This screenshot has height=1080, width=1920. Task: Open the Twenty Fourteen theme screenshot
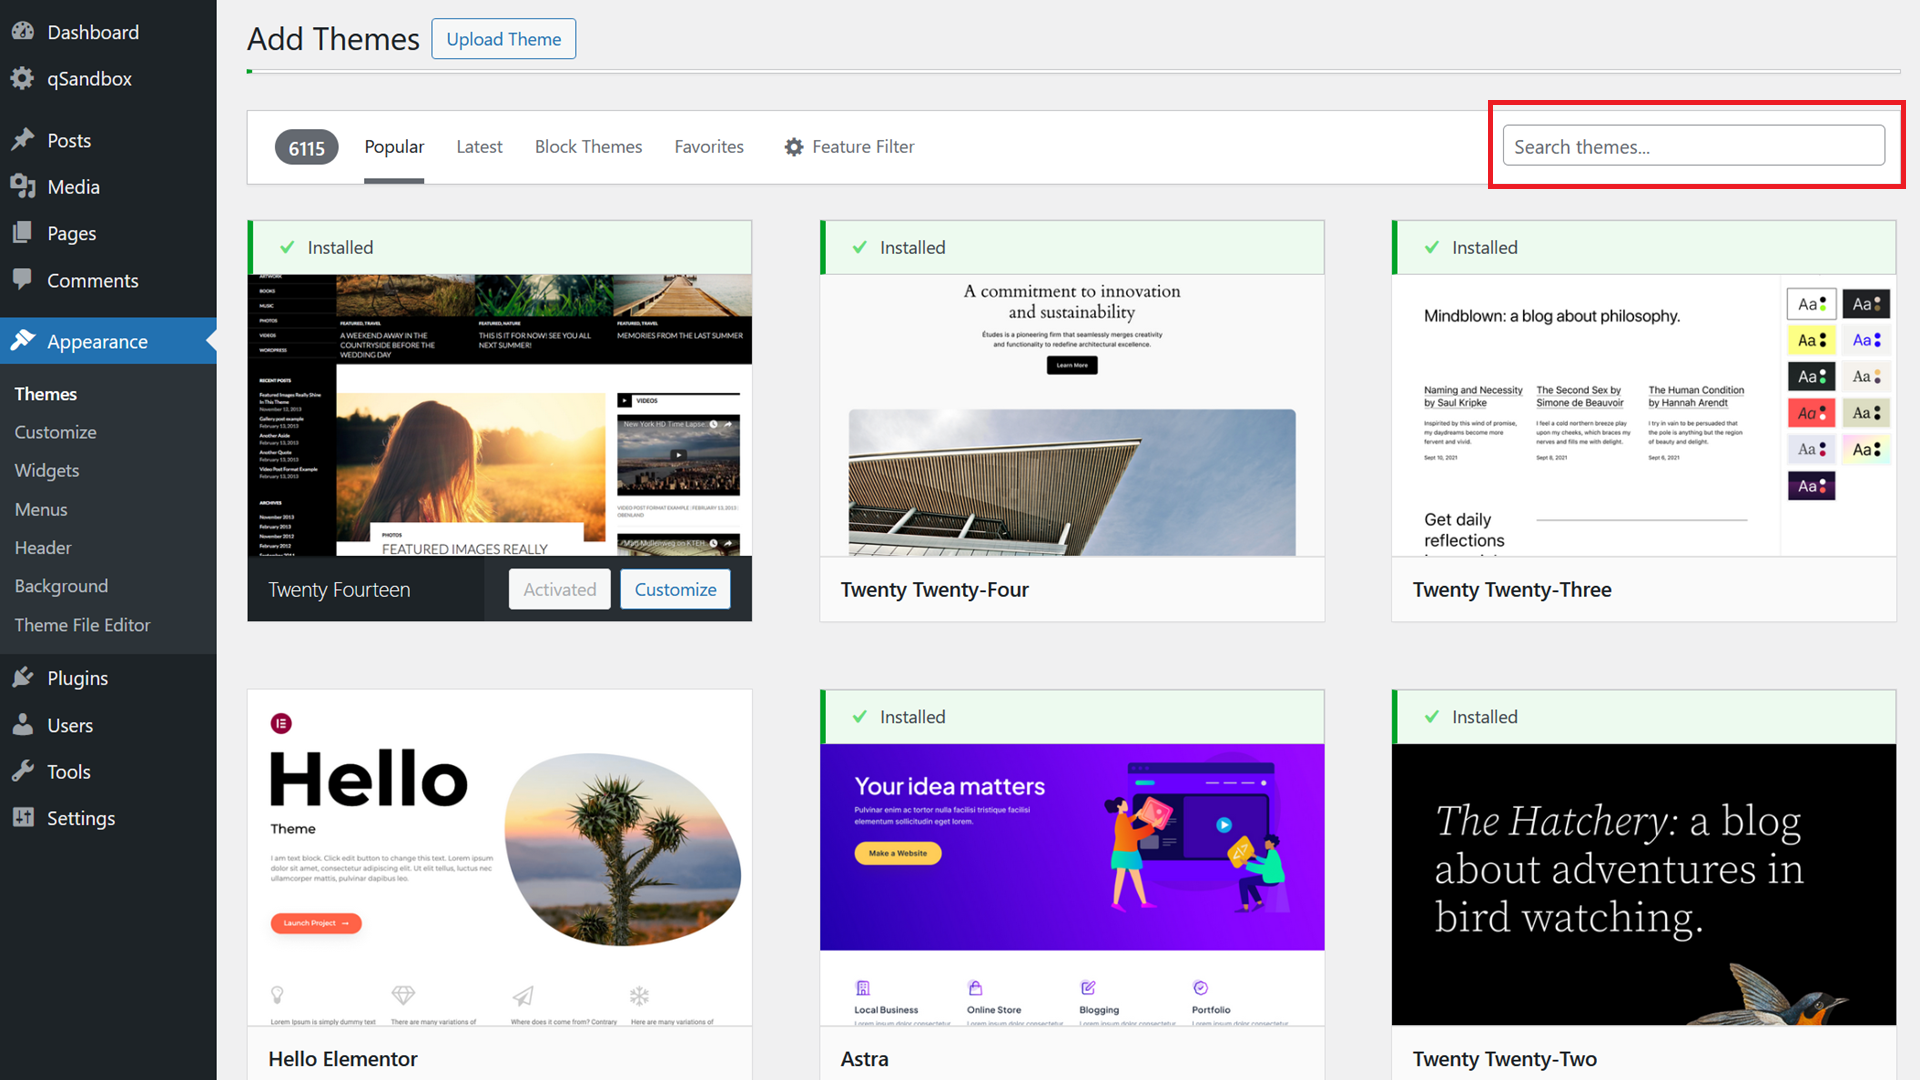[500, 415]
